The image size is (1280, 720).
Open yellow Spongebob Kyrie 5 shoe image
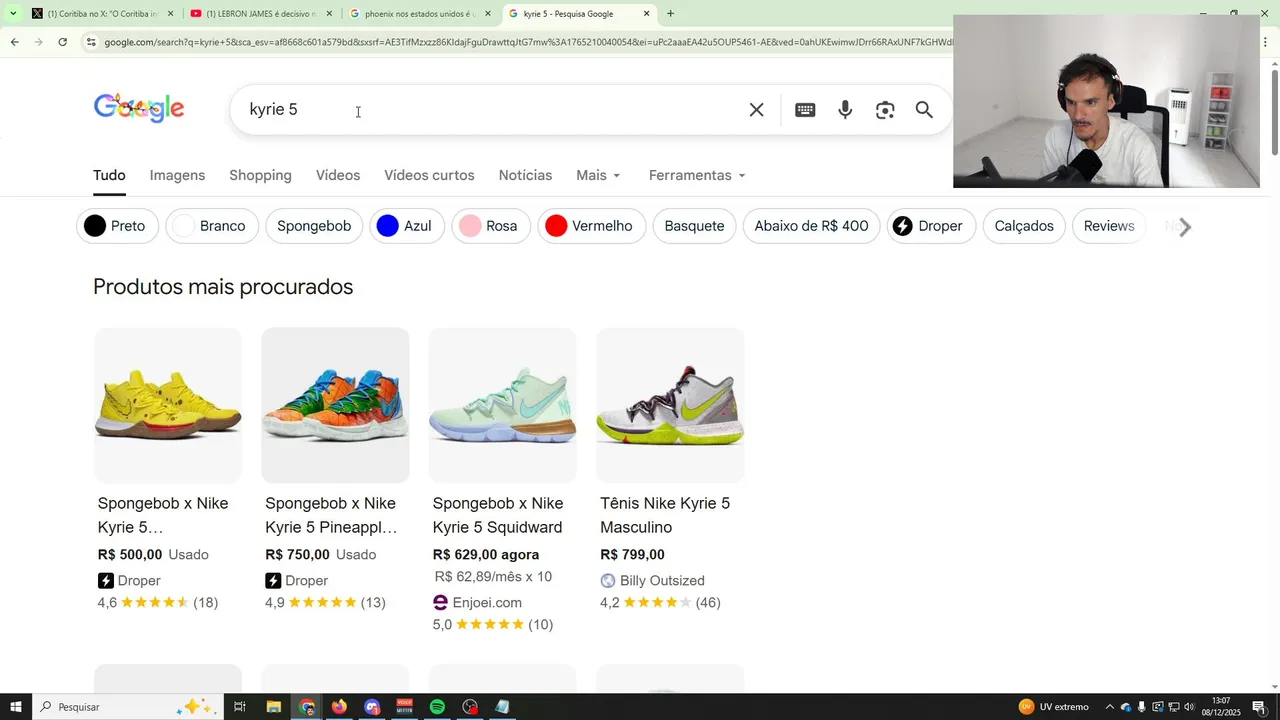pos(168,405)
